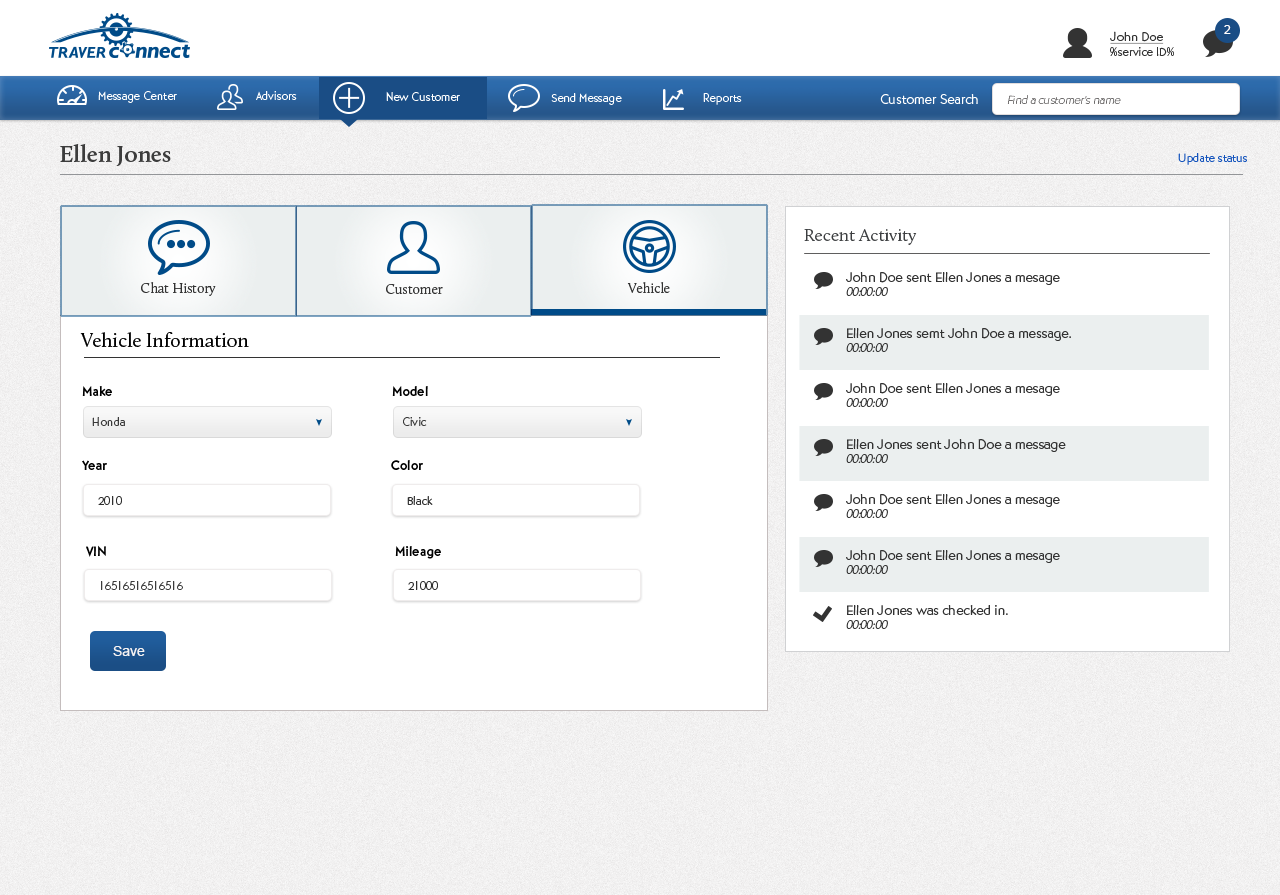This screenshot has height=895, width=1280.
Task: Click the Customer Search input field
Action: pyautogui.click(x=1116, y=99)
